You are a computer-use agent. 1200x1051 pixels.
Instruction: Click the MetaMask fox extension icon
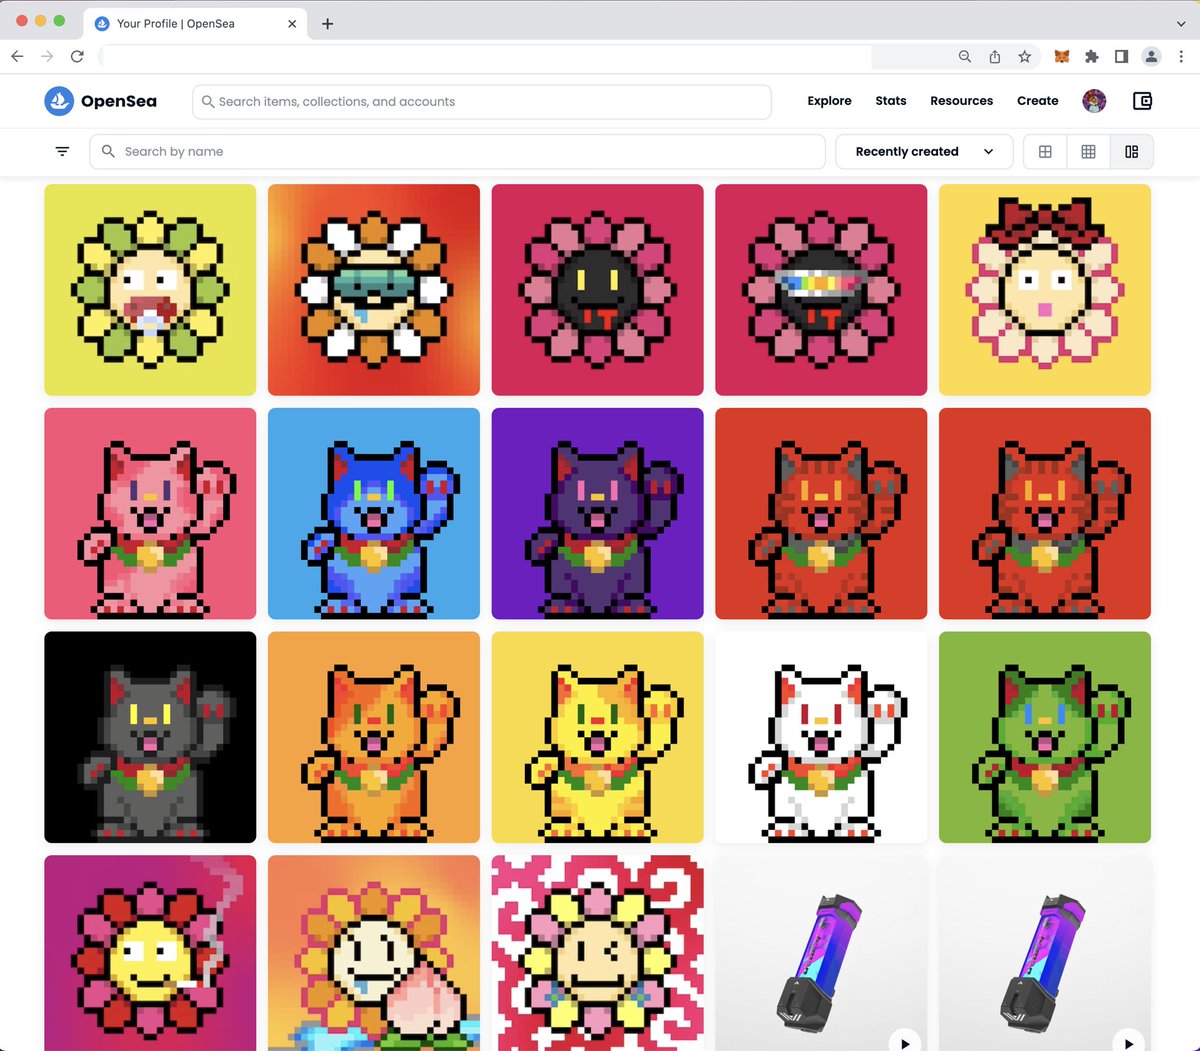click(x=1062, y=57)
